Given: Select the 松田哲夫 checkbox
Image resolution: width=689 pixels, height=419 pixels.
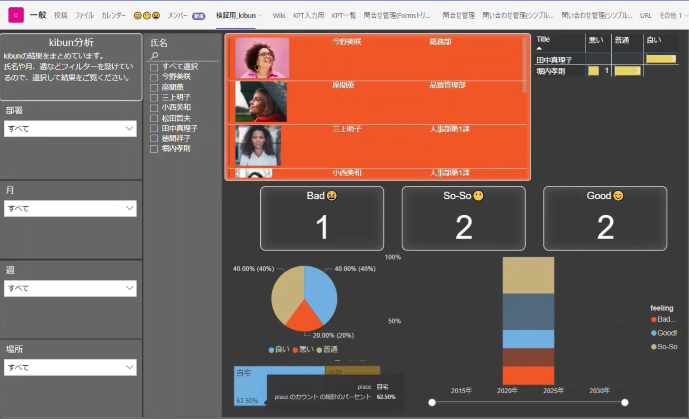Looking at the screenshot, I should 154,117.
